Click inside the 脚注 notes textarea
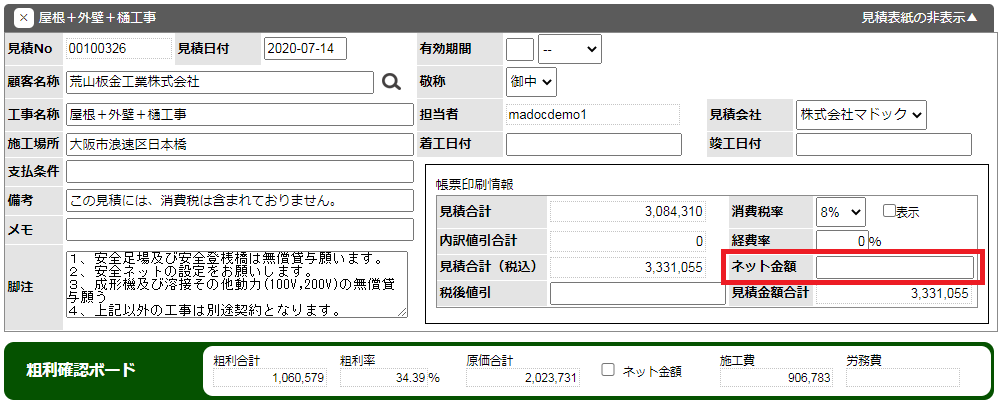Image resolution: width=1002 pixels, height=403 pixels. (x=236, y=285)
